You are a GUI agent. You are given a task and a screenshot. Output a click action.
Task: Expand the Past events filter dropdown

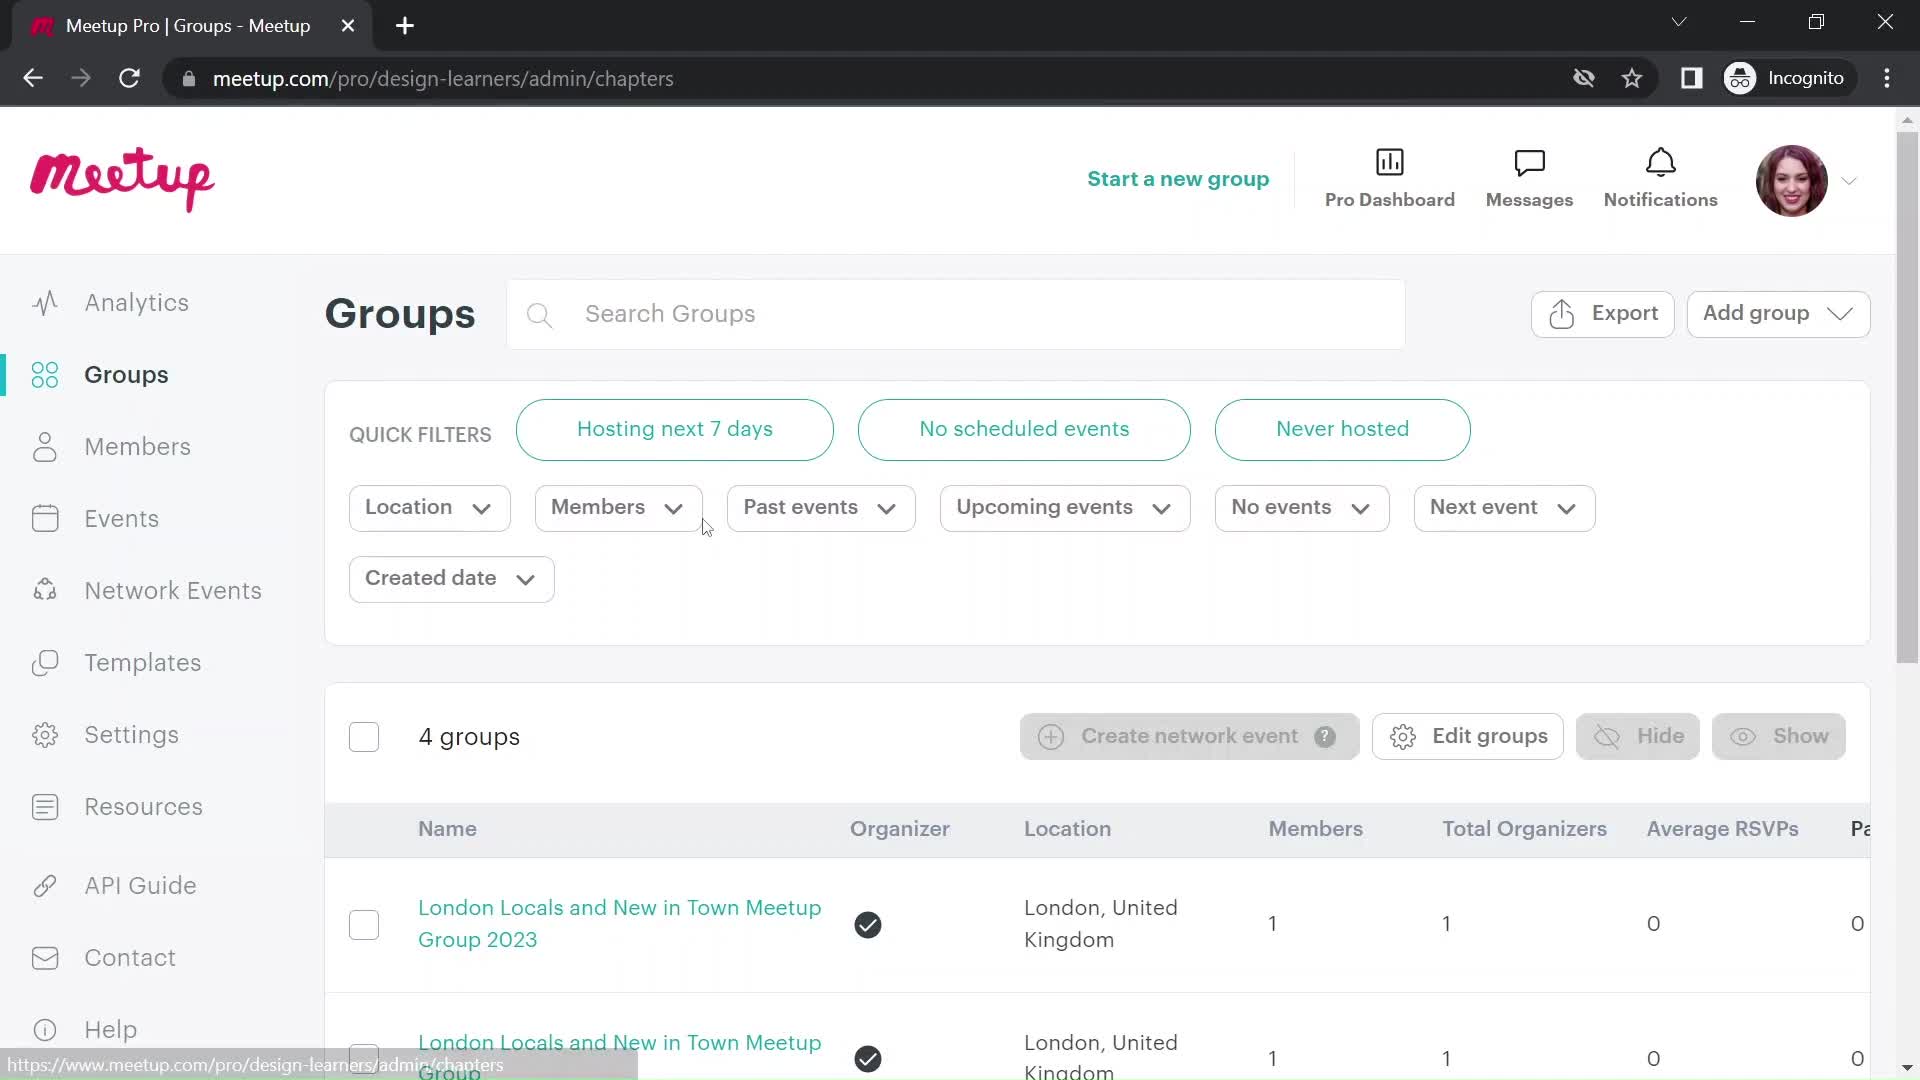[x=821, y=508]
